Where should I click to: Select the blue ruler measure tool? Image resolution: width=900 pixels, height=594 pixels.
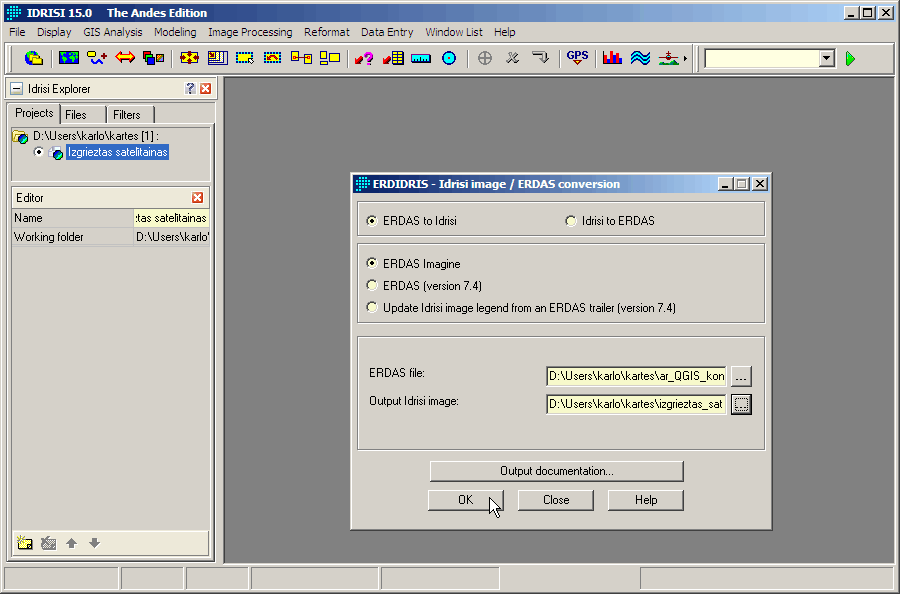pyautogui.click(x=421, y=58)
